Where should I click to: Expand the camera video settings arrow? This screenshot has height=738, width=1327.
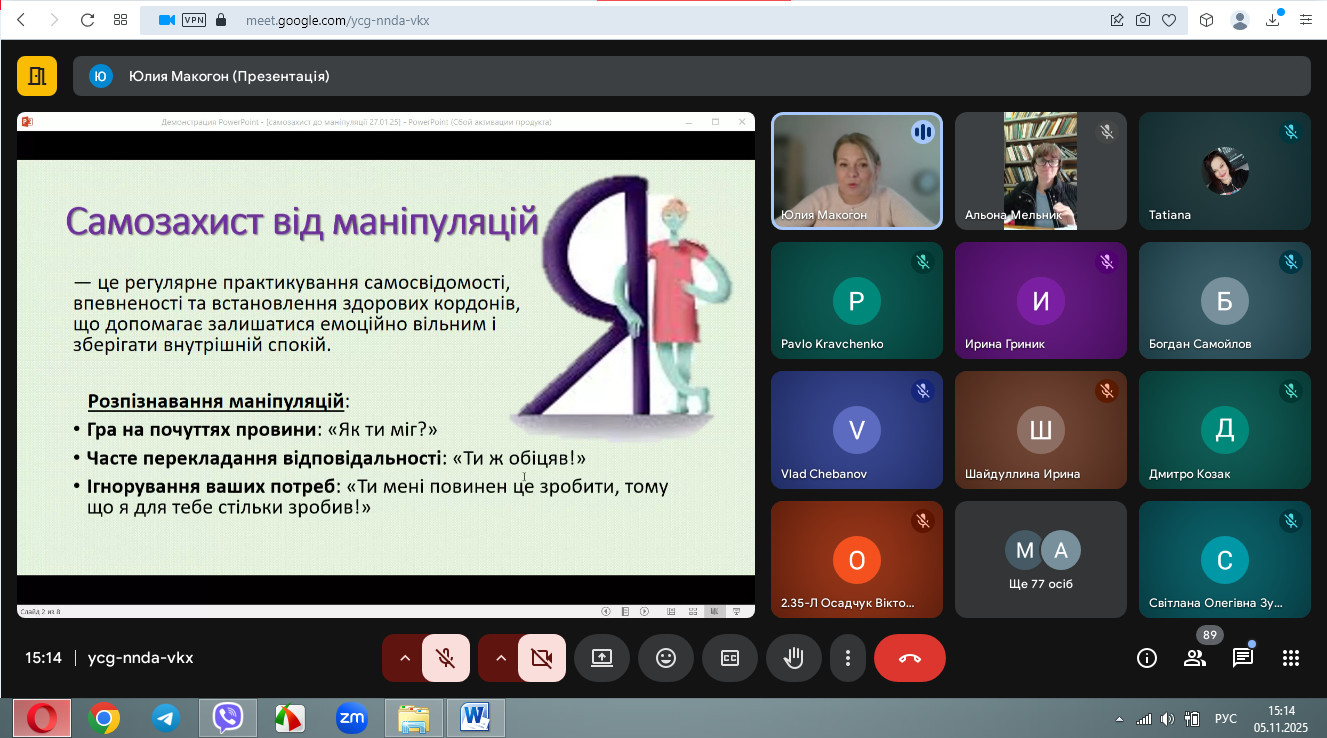tap(501, 658)
